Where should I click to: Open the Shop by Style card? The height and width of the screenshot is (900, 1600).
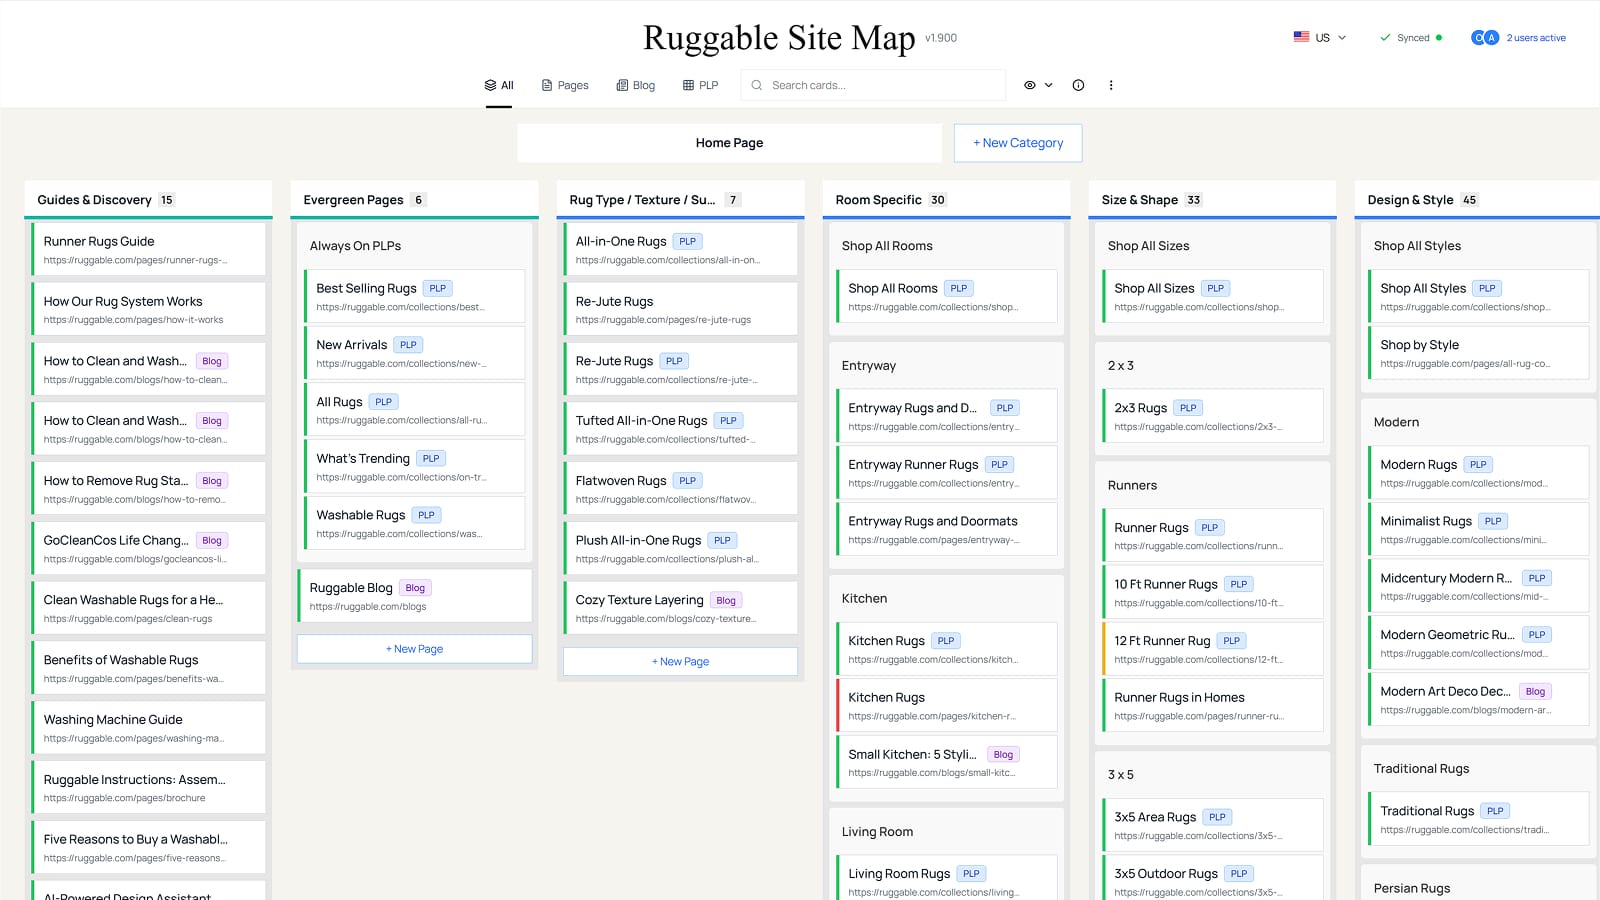(1479, 353)
